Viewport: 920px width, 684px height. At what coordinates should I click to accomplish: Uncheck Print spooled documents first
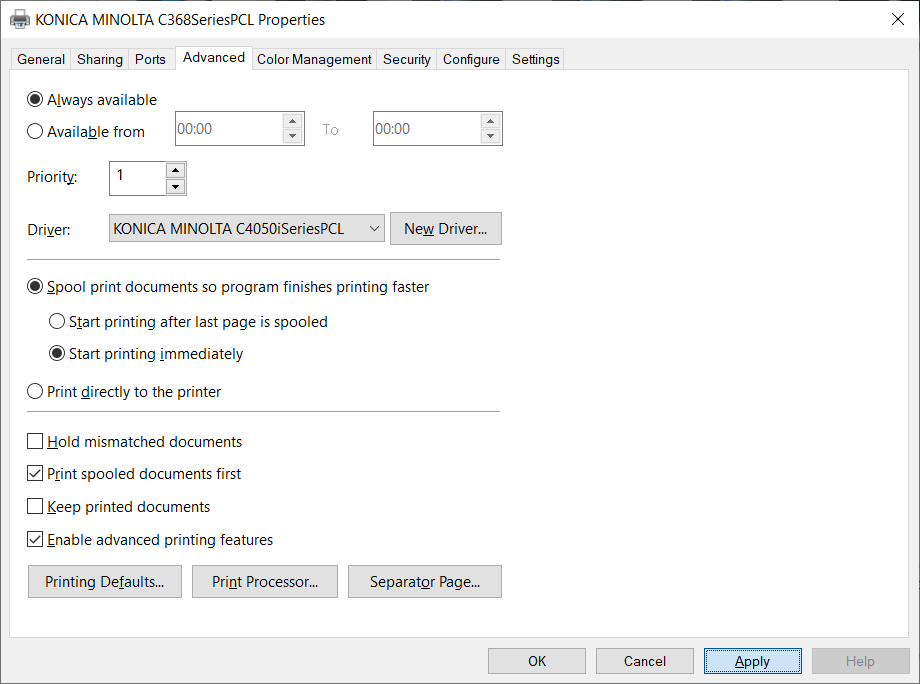(x=36, y=474)
